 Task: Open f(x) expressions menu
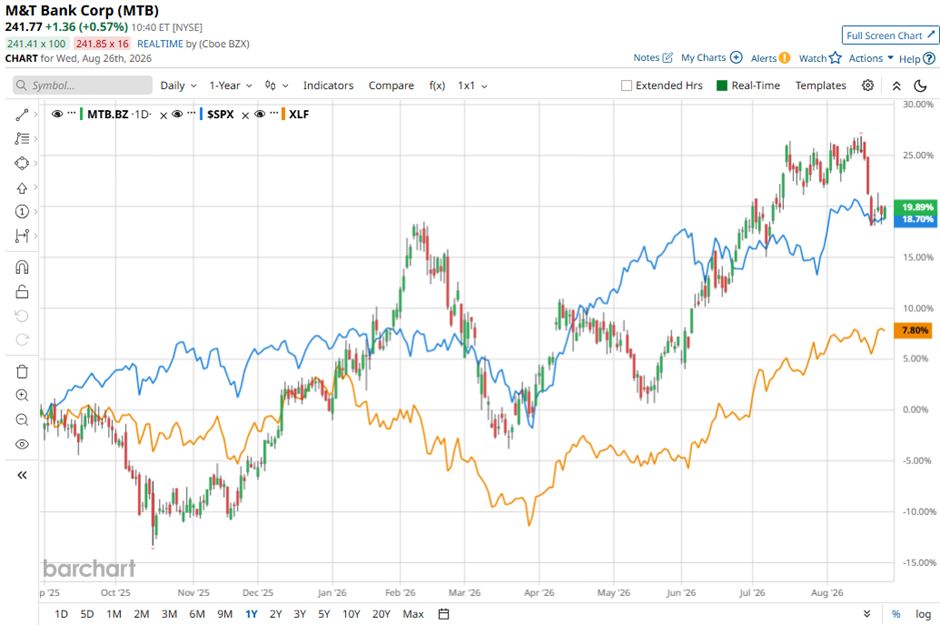(437, 86)
